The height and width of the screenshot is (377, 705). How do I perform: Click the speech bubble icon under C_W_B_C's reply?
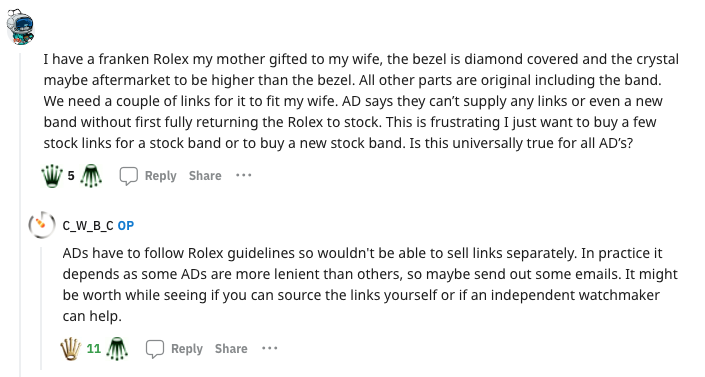click(x=155, y=349)
